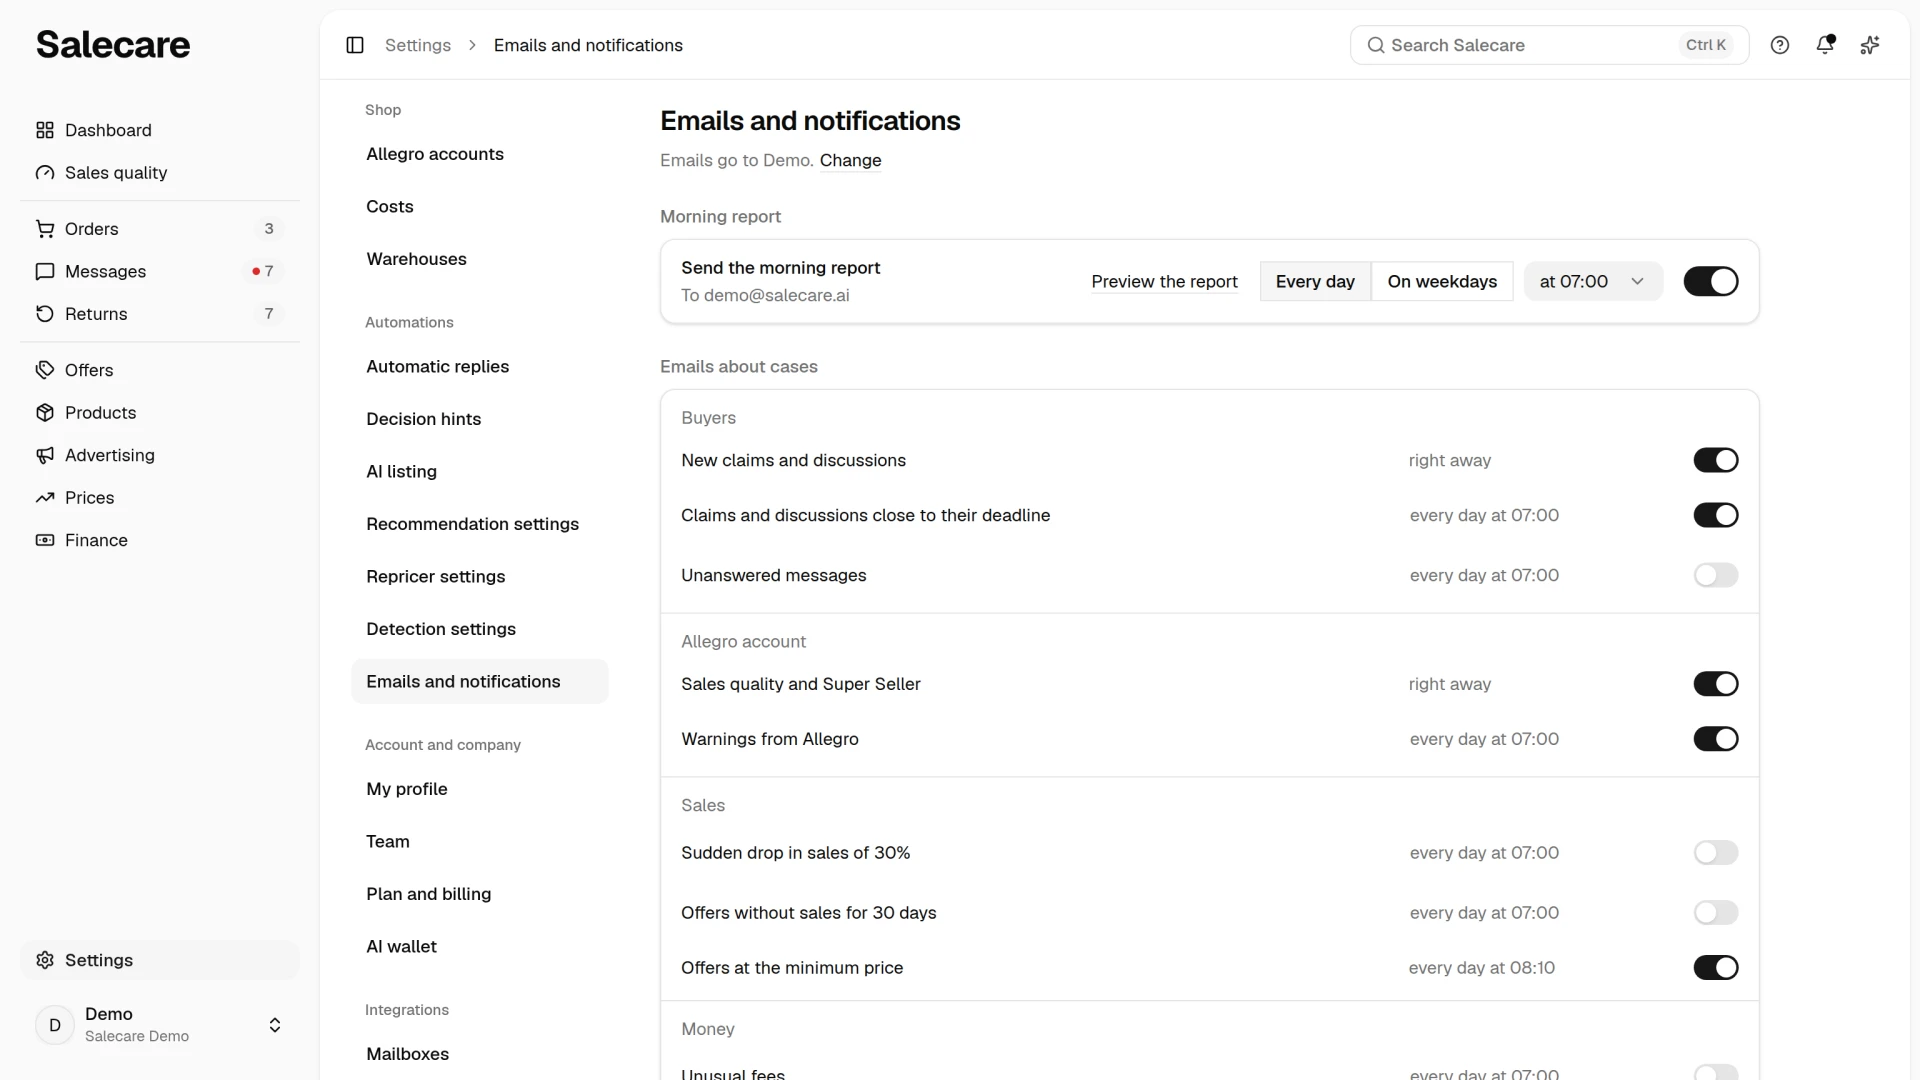Click the Messages chat bubble icon
Viewport: 1920px width, 1080px height.
click(45, 271)
